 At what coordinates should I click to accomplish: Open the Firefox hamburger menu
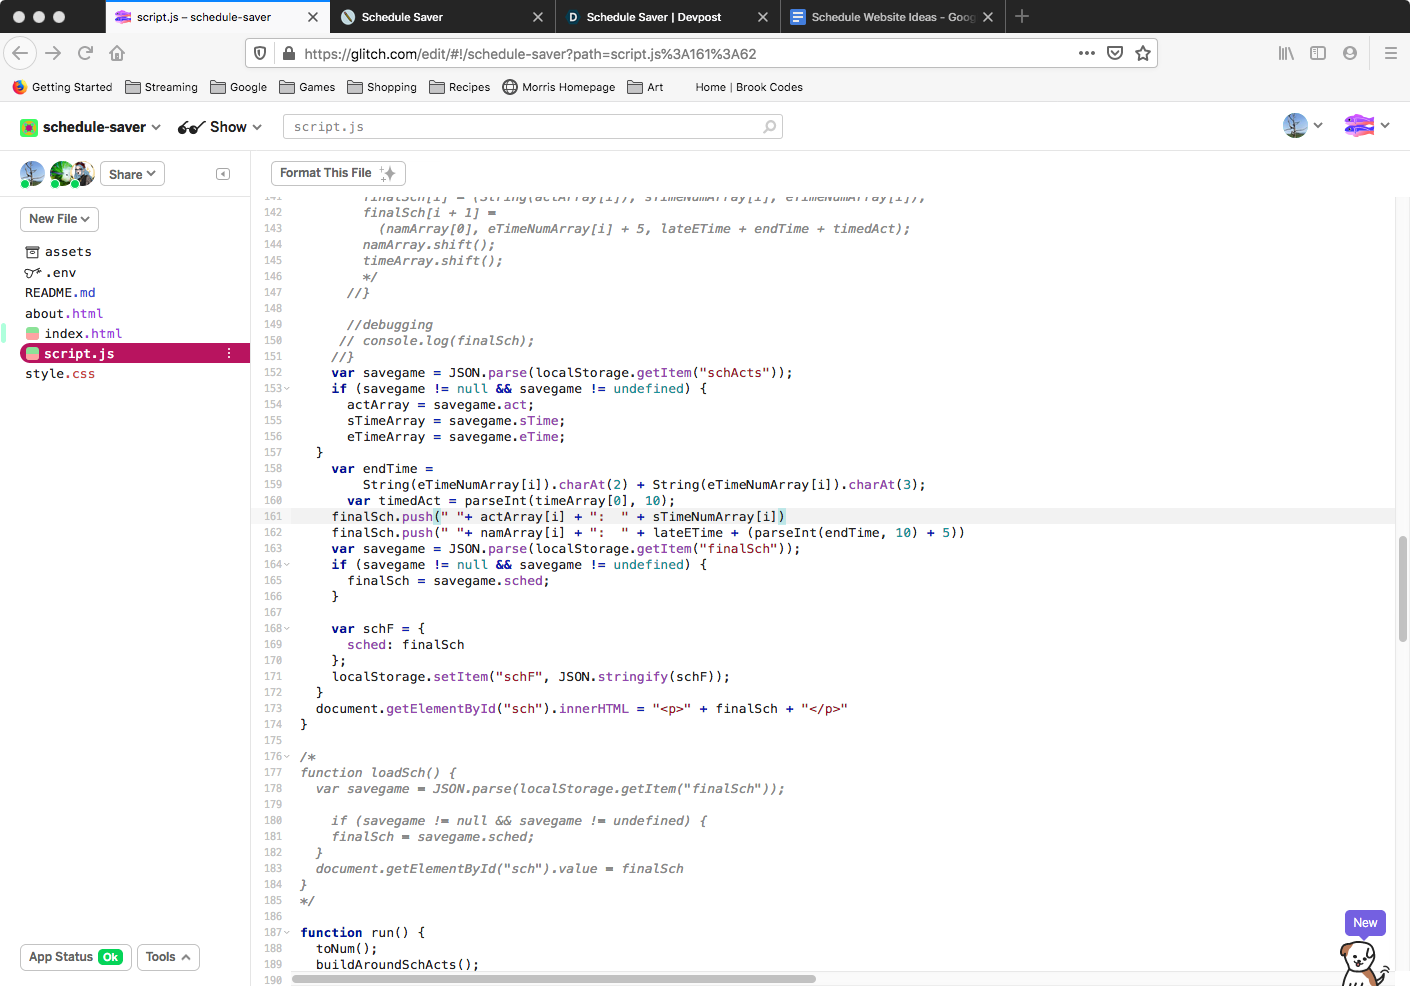[1390, 53]
